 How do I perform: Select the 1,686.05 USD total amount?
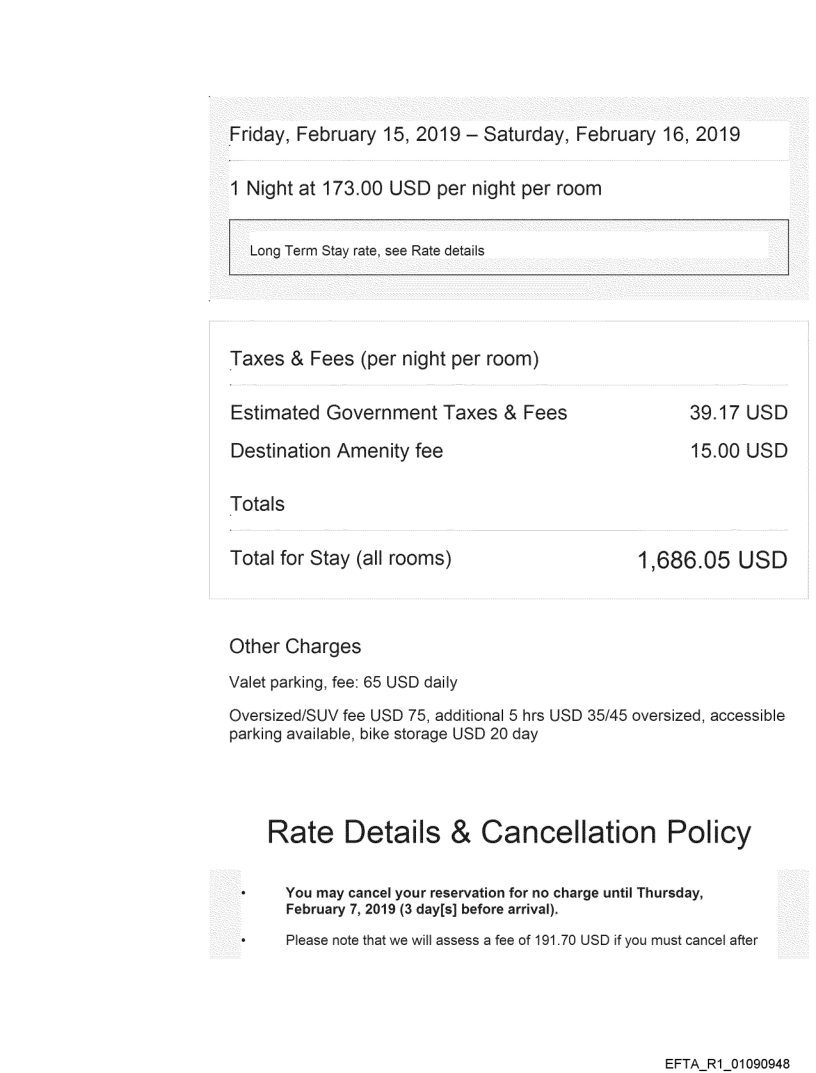[712, 561]
